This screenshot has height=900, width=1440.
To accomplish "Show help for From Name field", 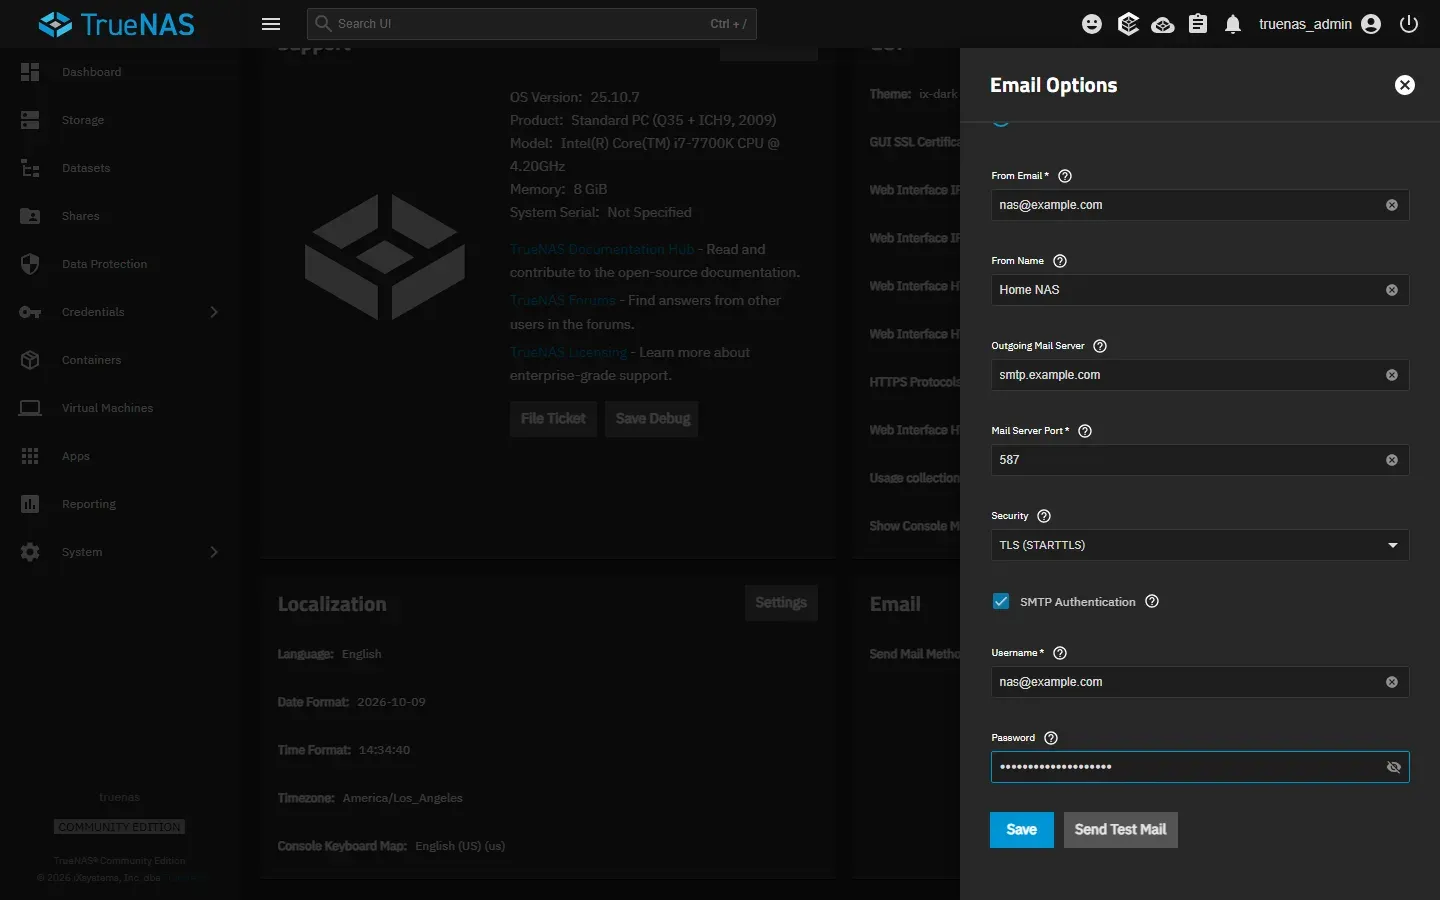I will [1060, 261].
